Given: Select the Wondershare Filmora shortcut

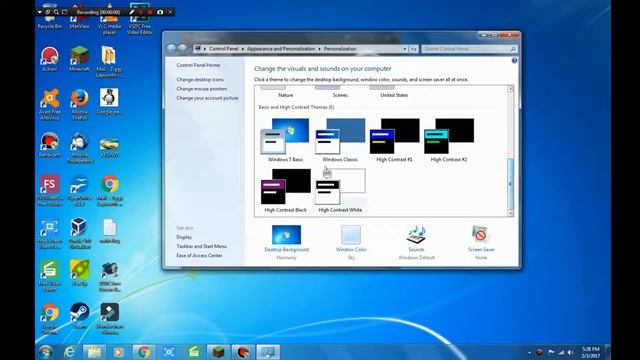Looking at the screenshot, I should pos(110,319).
